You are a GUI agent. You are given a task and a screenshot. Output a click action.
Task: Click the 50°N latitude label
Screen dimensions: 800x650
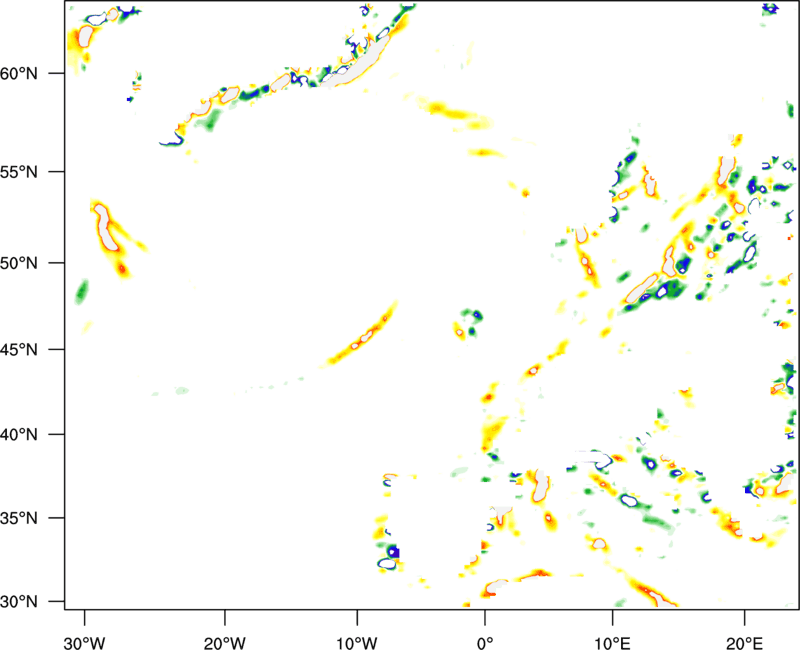[x=18, y=264]
